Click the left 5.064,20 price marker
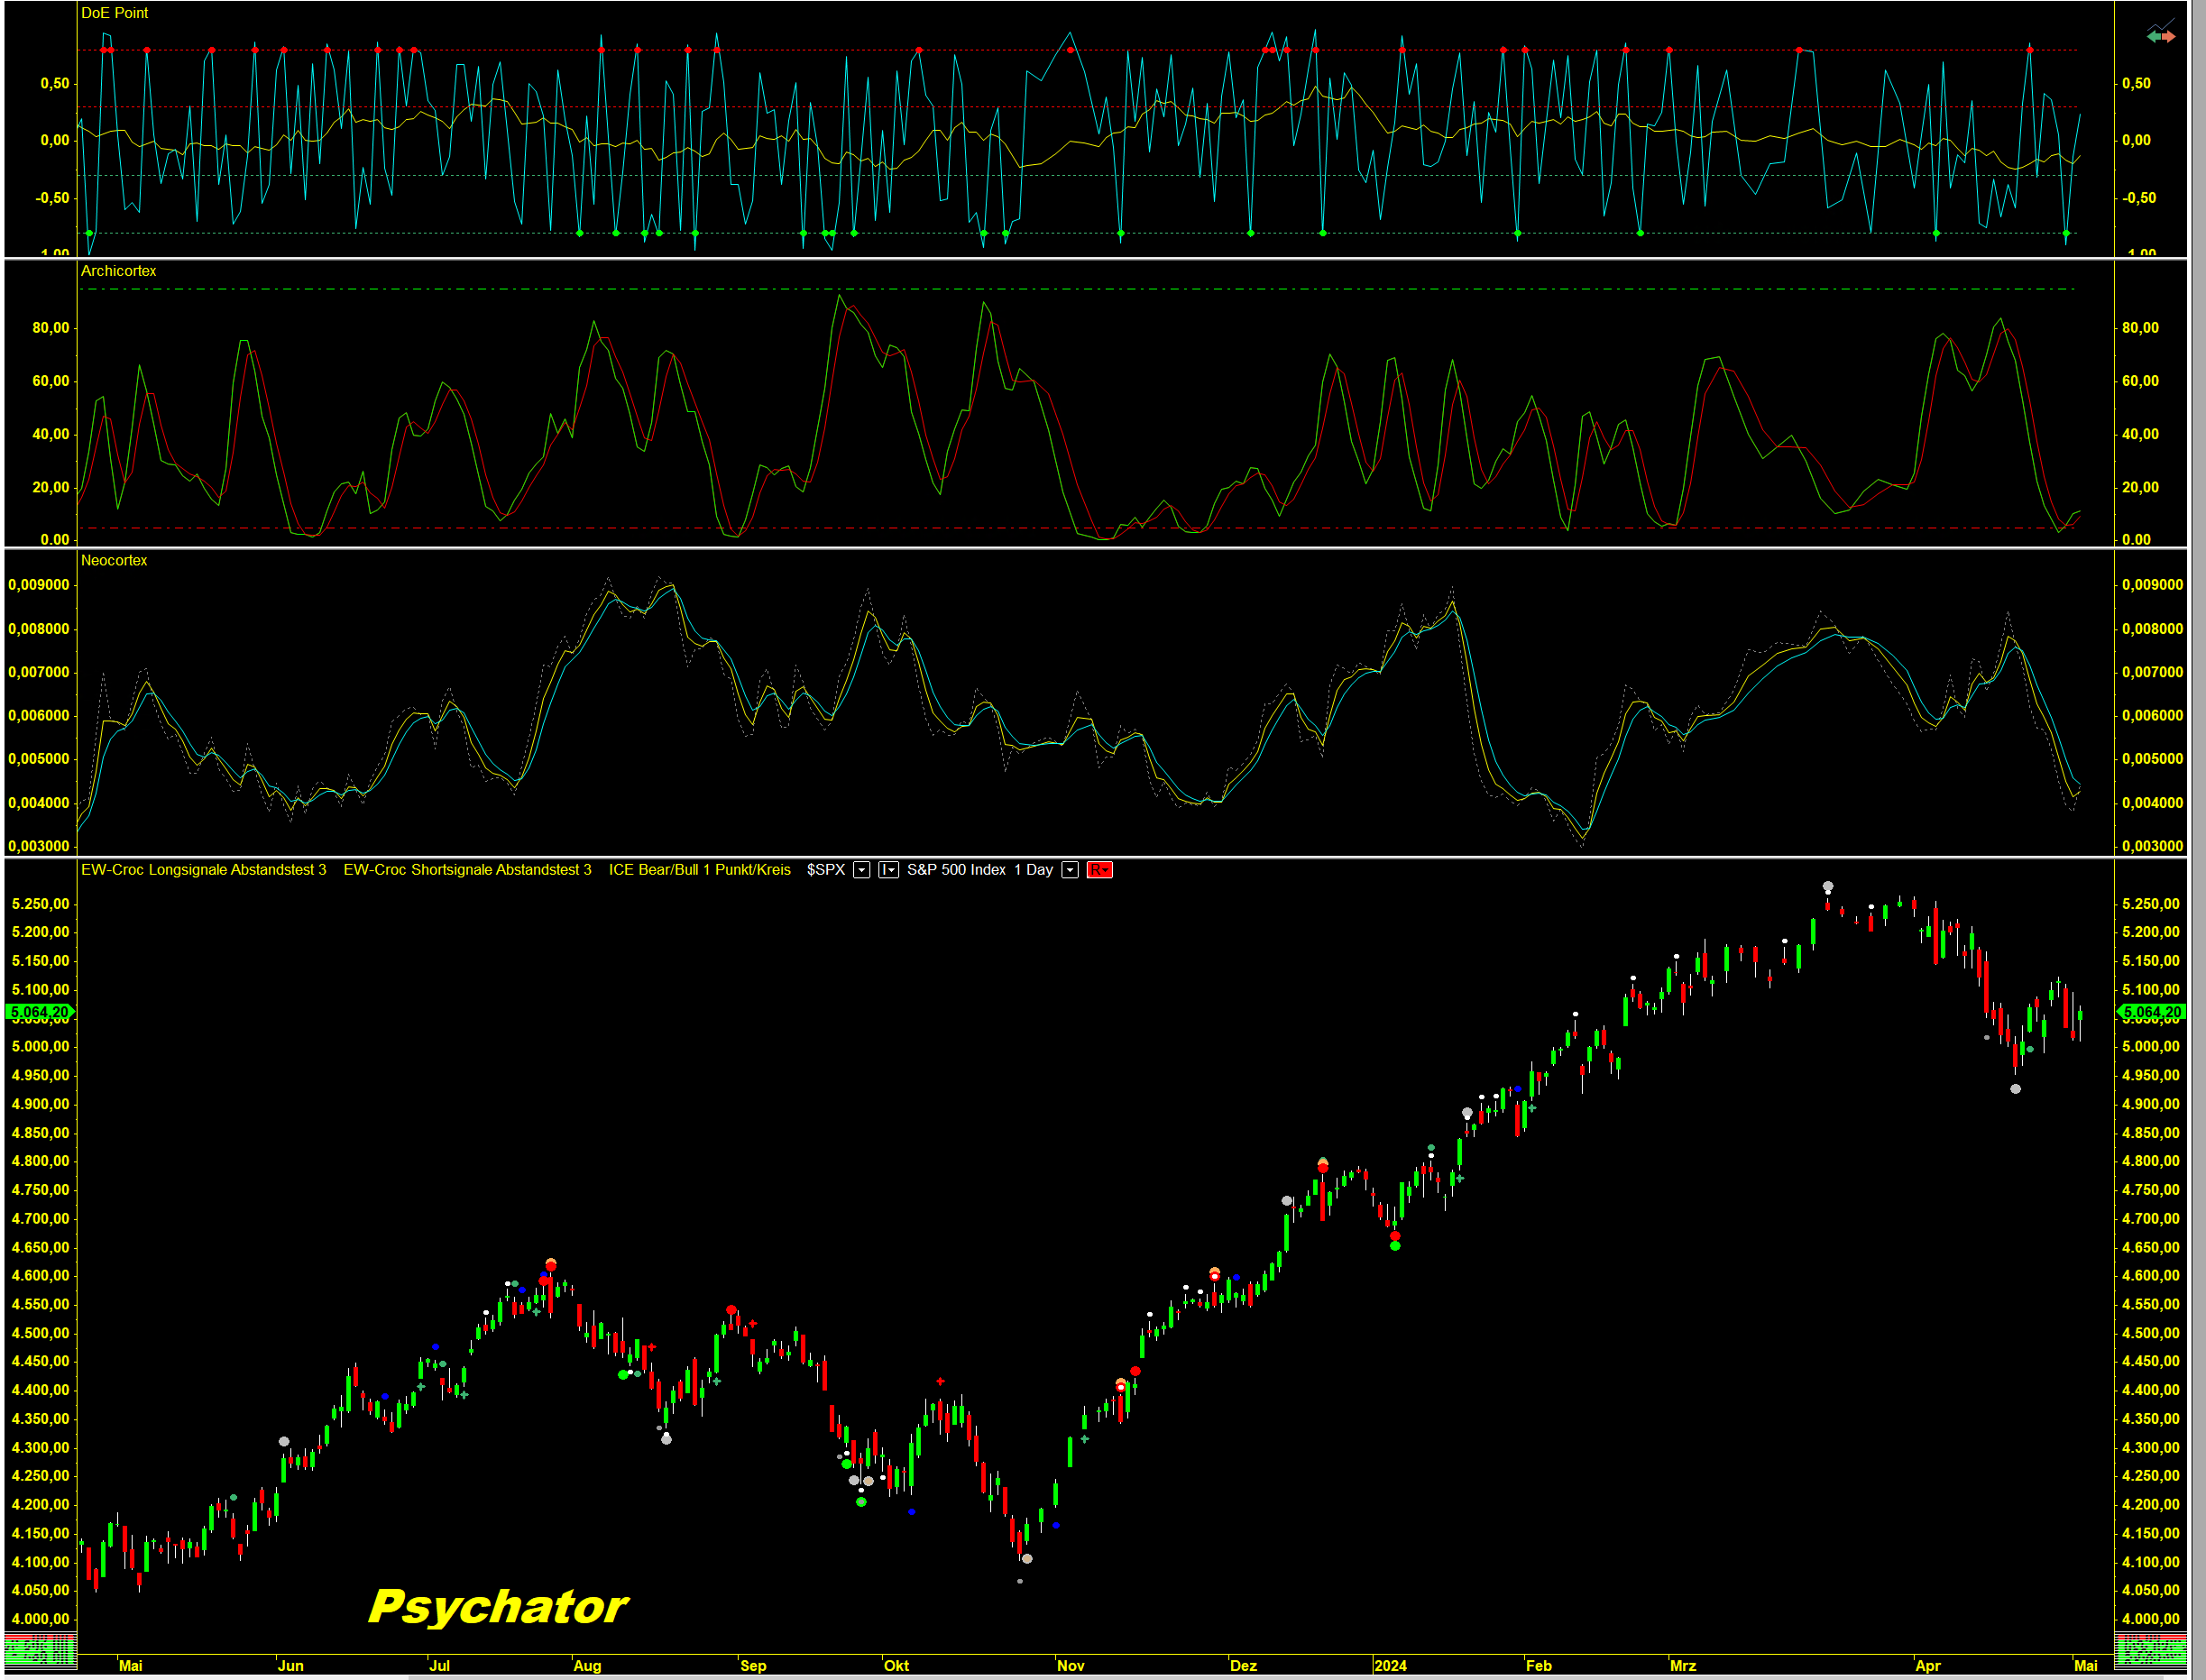Screen dimensions: 2206x1680 click(x=40, y=1012)
